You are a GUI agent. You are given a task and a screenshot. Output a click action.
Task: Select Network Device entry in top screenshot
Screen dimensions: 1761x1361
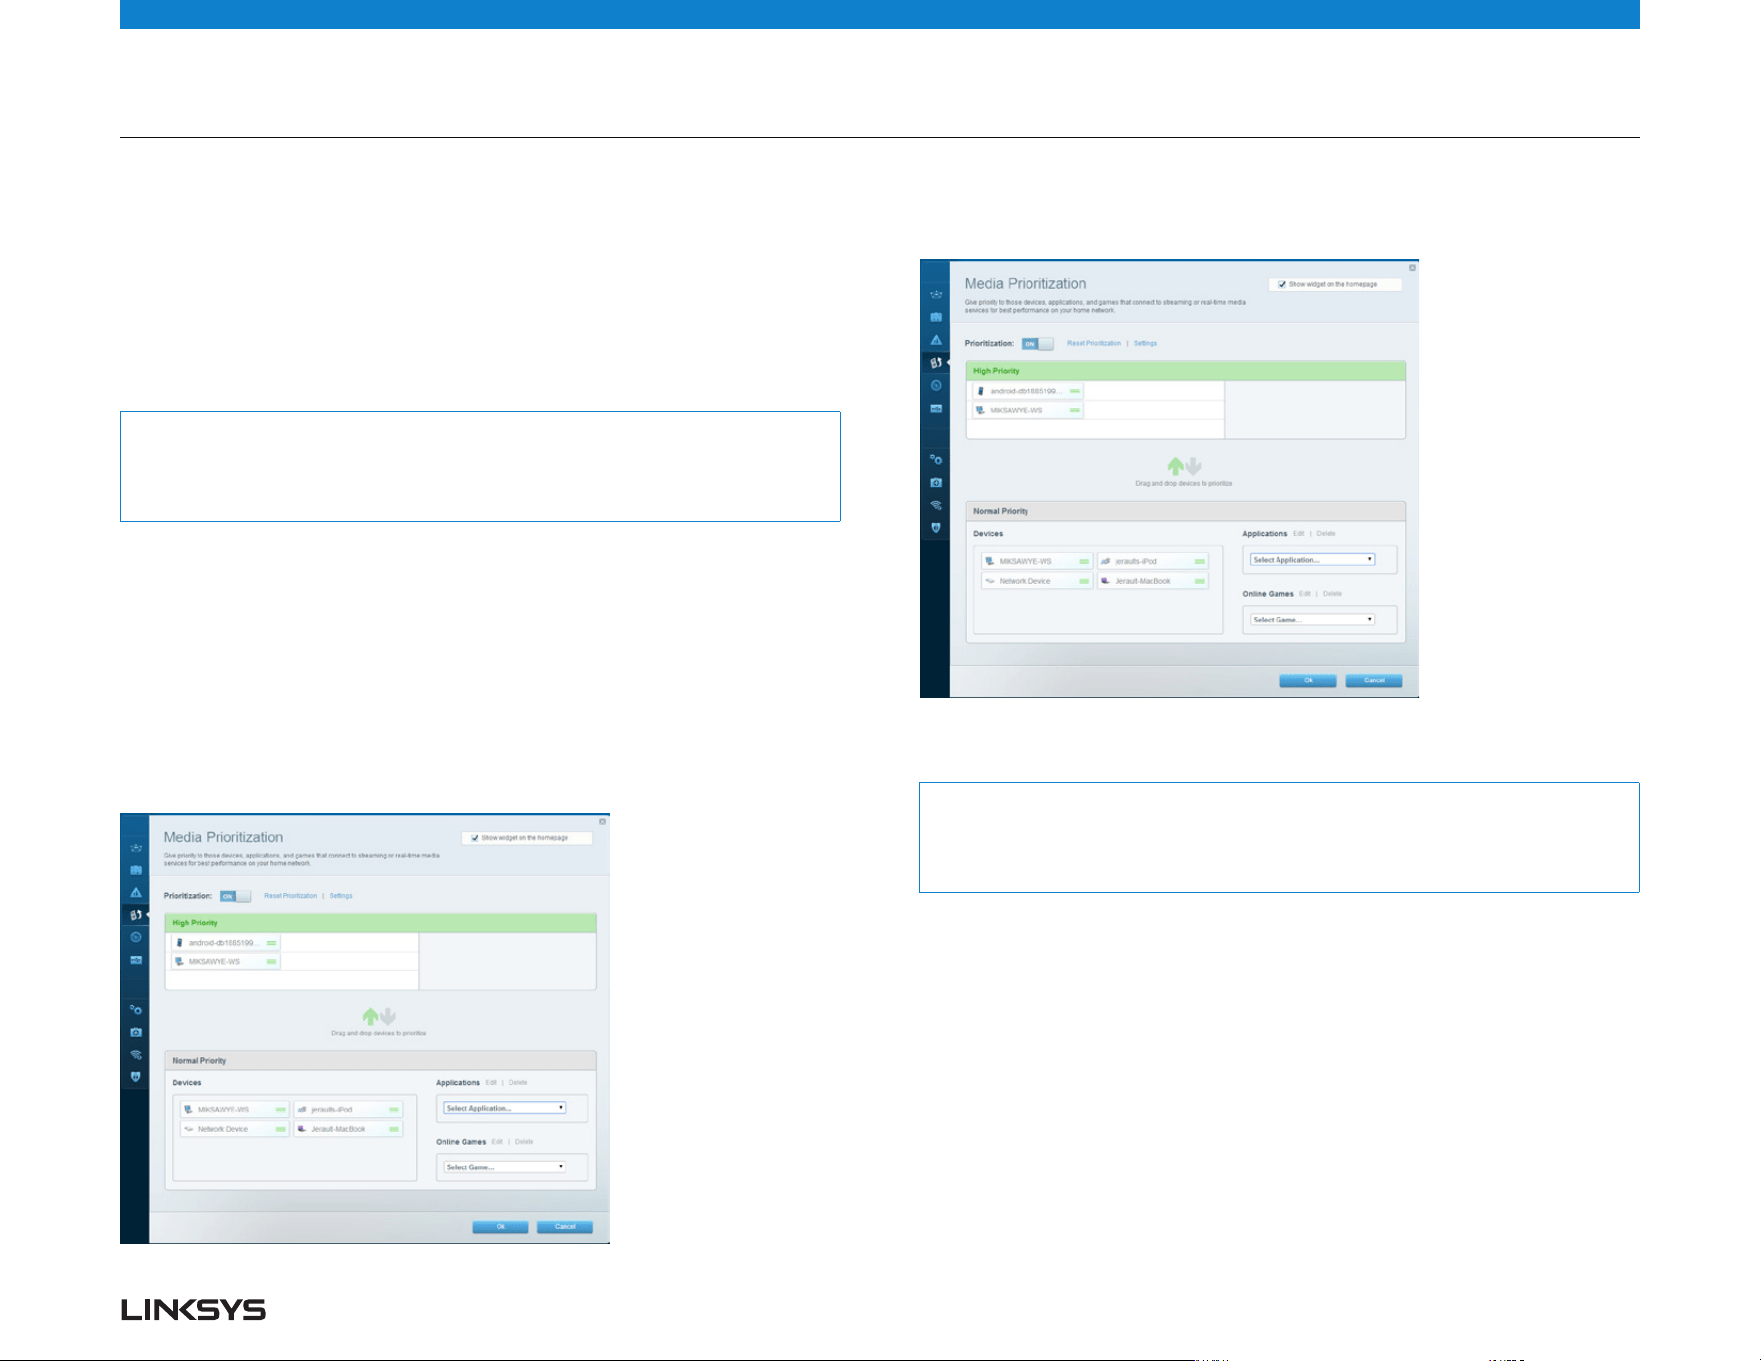(1037, 581)
